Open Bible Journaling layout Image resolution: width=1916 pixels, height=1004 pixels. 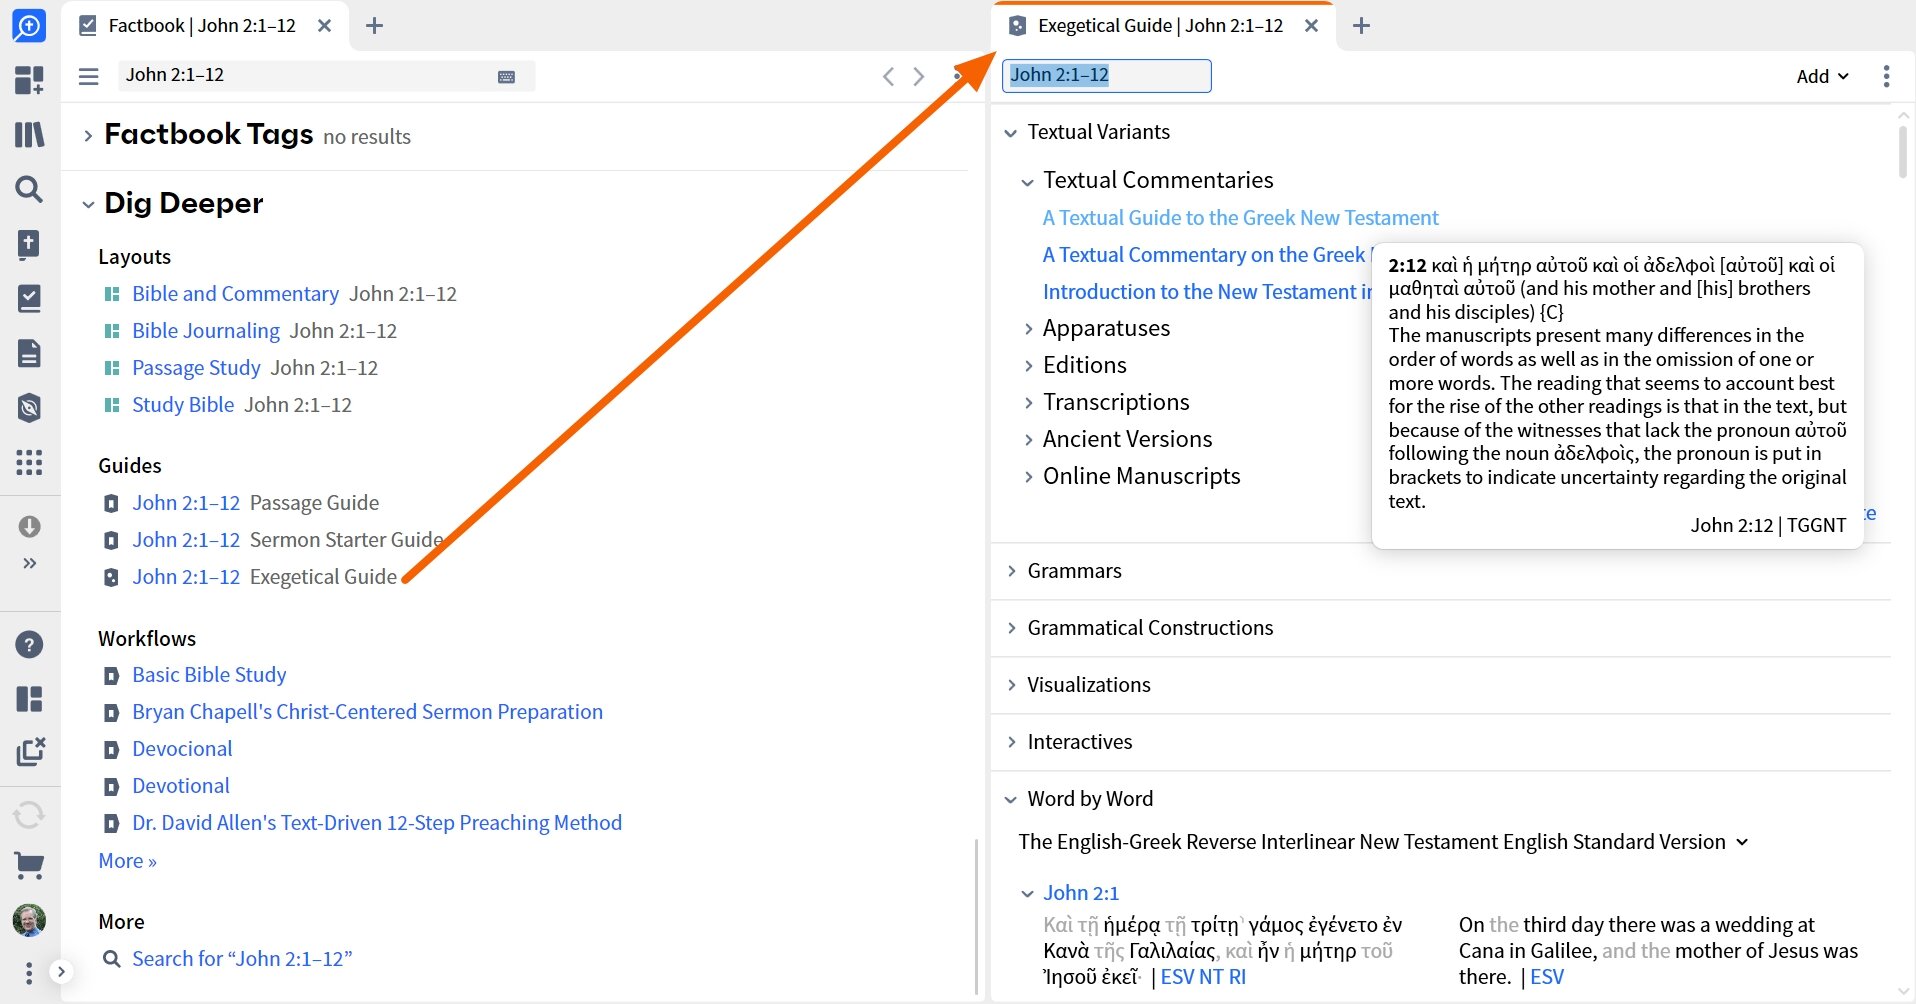pyautogui.click(x=206, y=331)
